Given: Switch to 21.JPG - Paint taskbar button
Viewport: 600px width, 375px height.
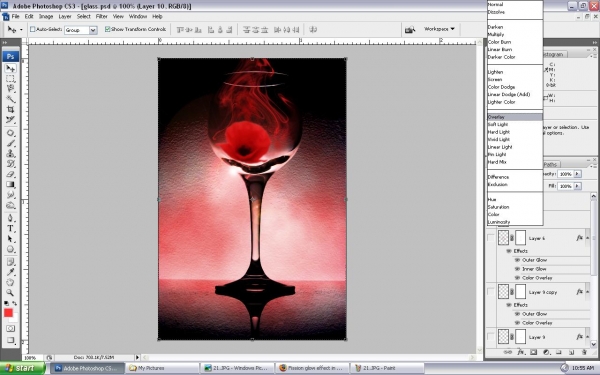Looking at the screenshot, I should (x=386, y=368).
